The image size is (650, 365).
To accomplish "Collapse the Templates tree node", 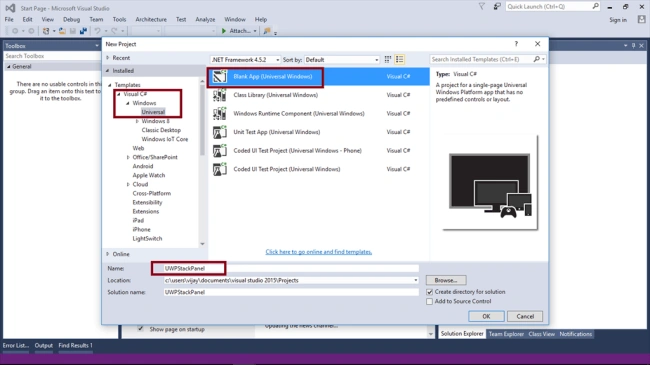I will point(110,85).
